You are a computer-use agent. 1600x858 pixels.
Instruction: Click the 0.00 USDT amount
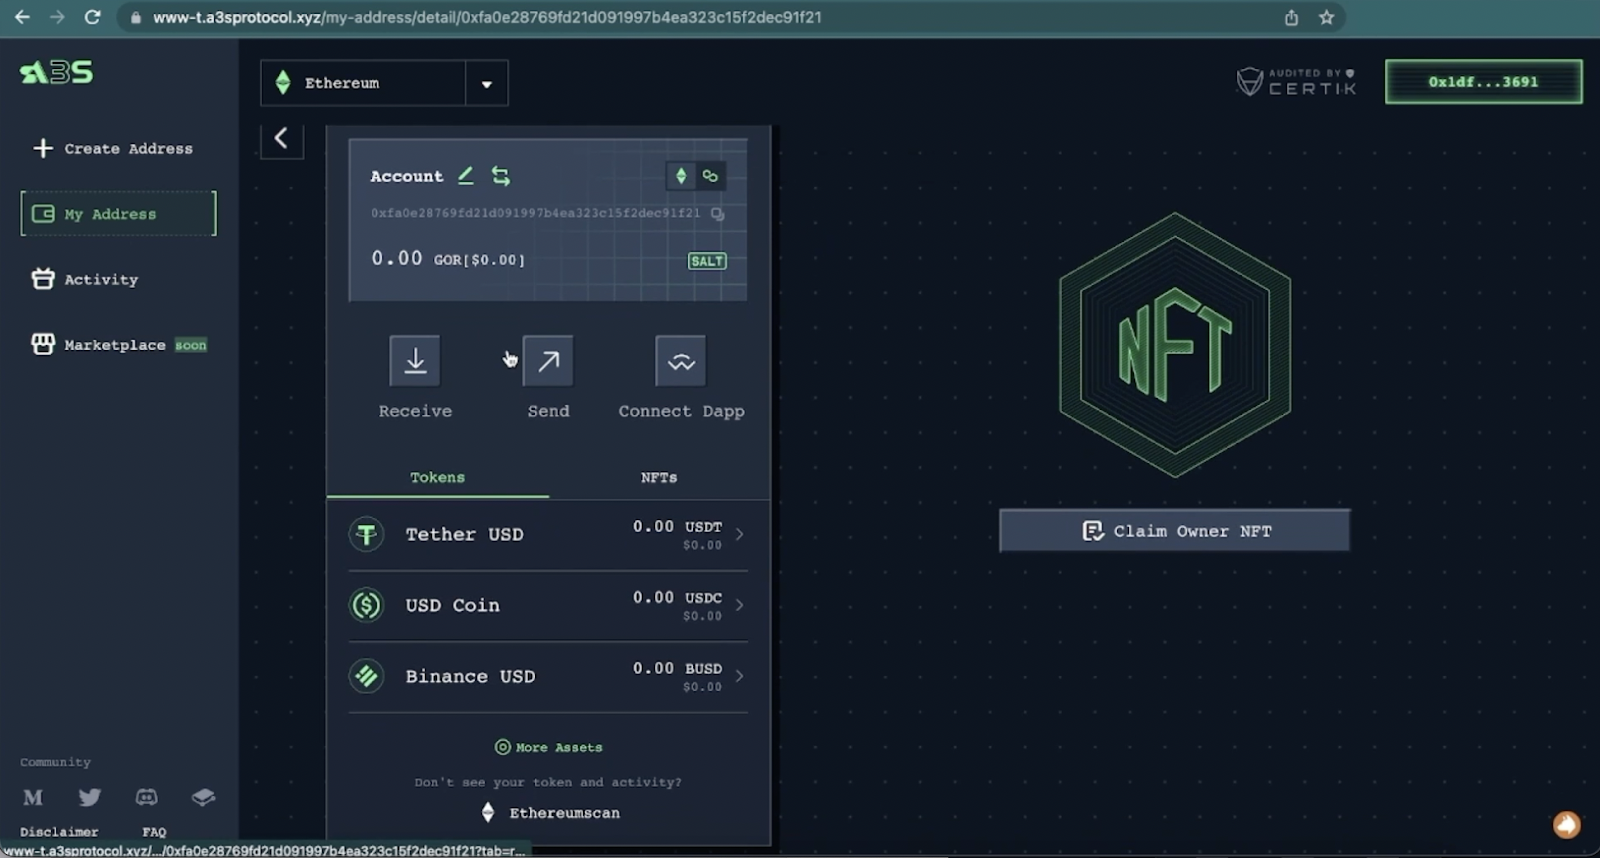[x=677, y=526]
